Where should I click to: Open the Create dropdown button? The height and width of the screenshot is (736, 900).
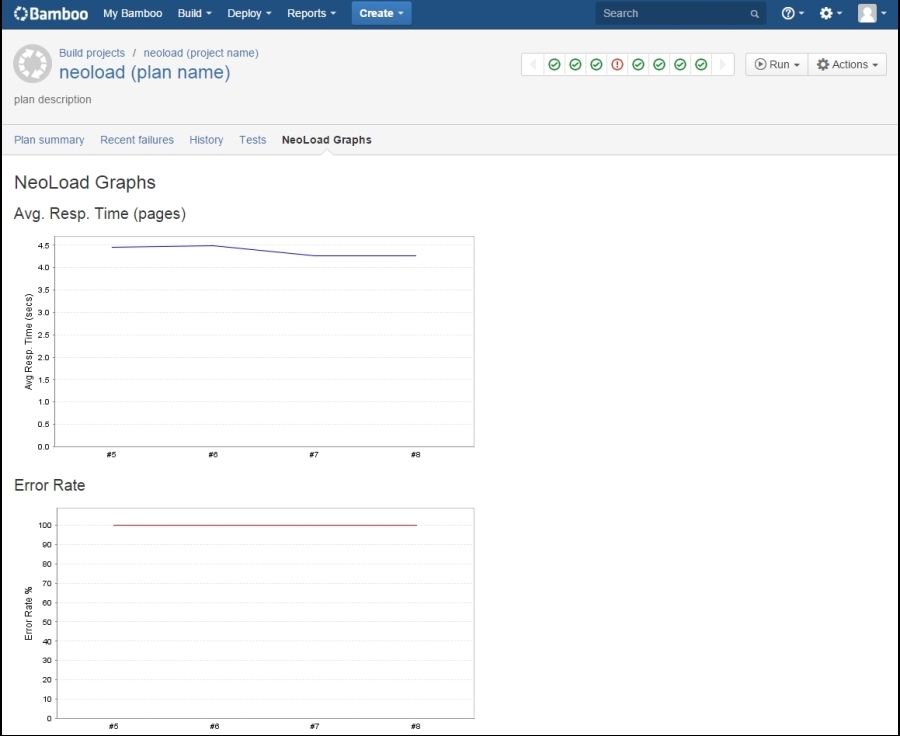pos(381,13)
